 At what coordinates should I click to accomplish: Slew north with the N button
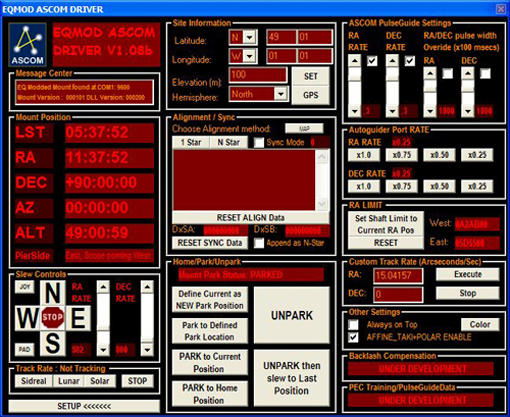pos(52,293)
